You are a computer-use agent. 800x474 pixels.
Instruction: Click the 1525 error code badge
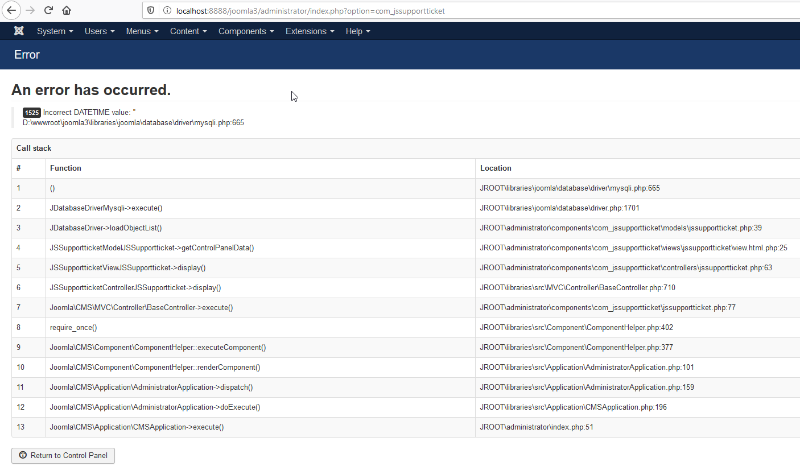[31, 112]
